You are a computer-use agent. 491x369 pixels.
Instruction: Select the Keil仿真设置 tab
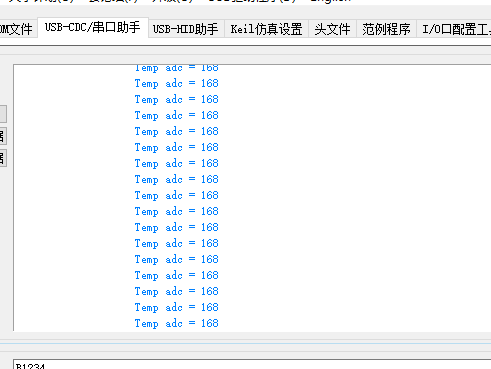(266, 29)
